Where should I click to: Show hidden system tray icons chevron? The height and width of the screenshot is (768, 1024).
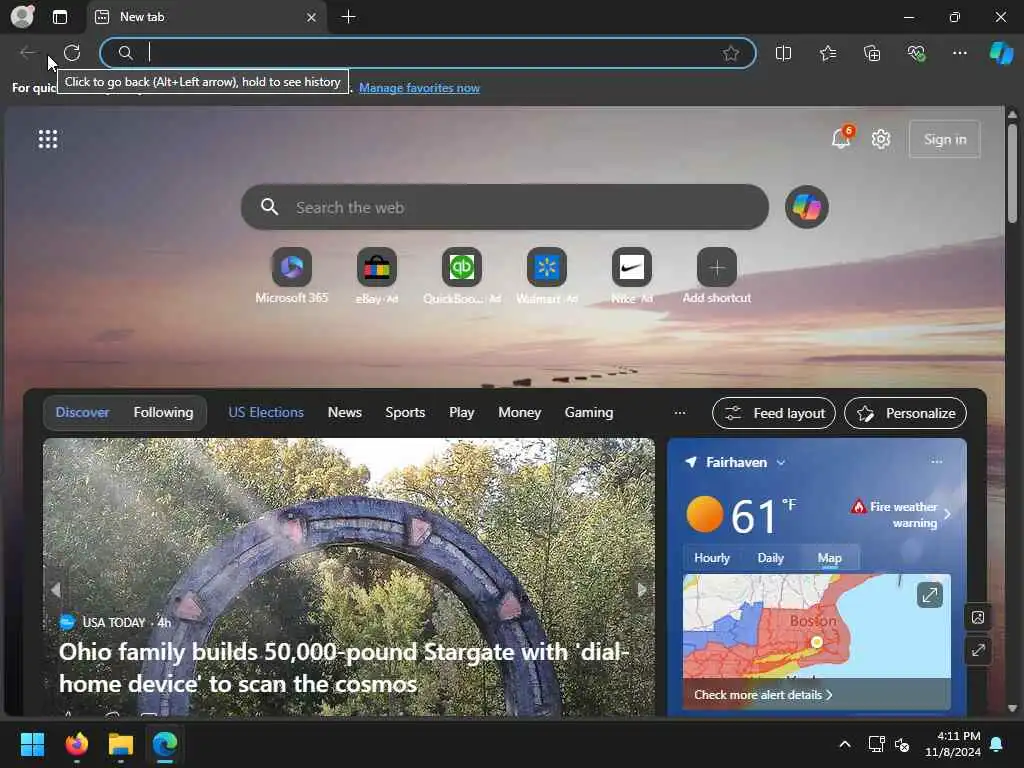pos(844,744)
